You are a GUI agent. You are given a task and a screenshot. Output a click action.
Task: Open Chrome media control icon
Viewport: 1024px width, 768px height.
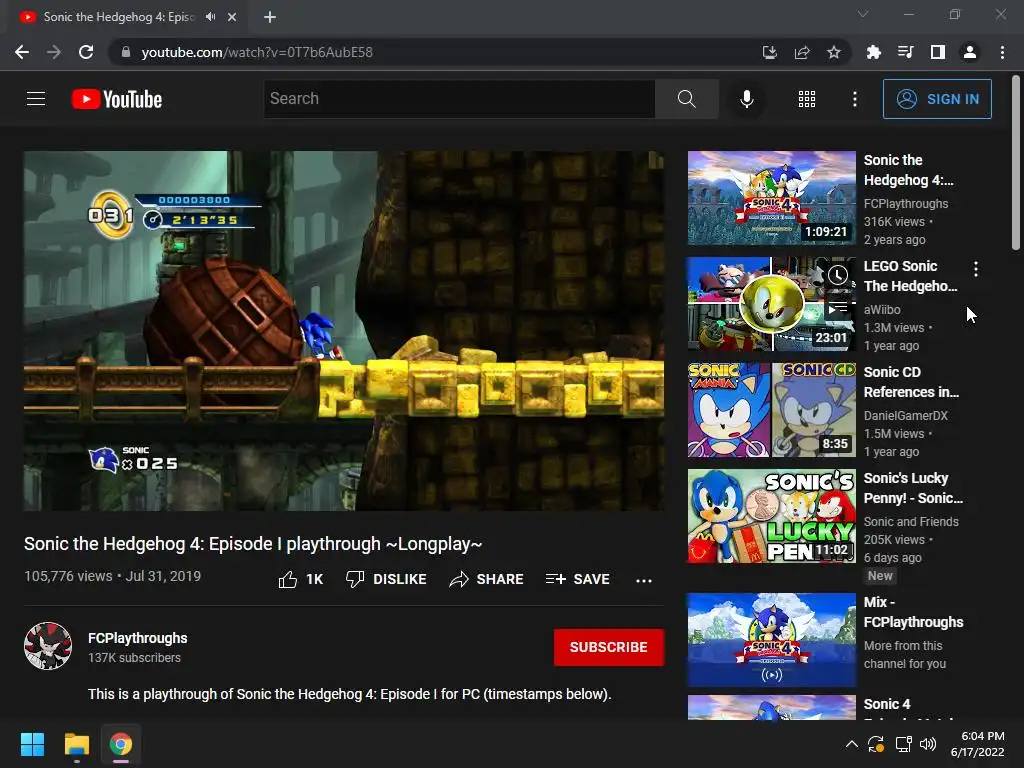905,52
